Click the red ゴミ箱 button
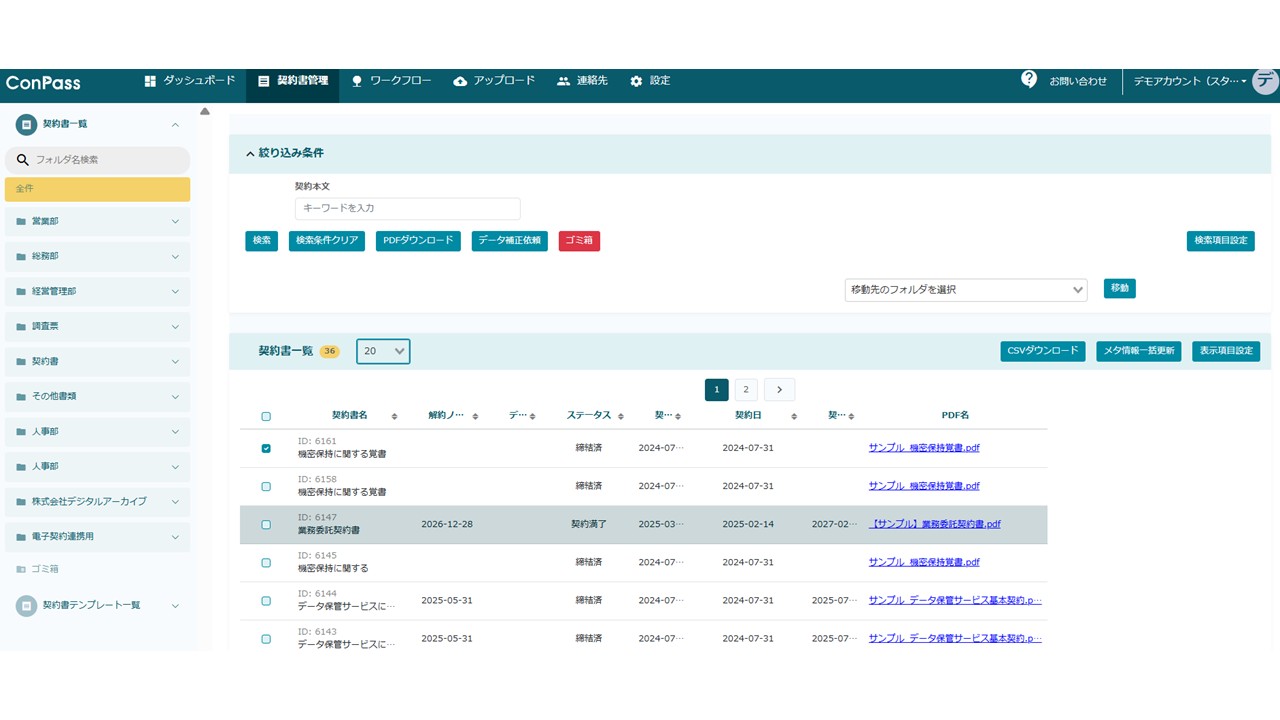 click(579, 241)
